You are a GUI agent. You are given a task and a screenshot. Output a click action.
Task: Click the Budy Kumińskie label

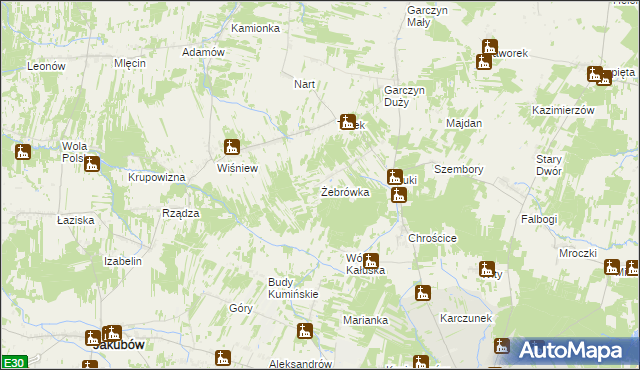coord(293,288)
